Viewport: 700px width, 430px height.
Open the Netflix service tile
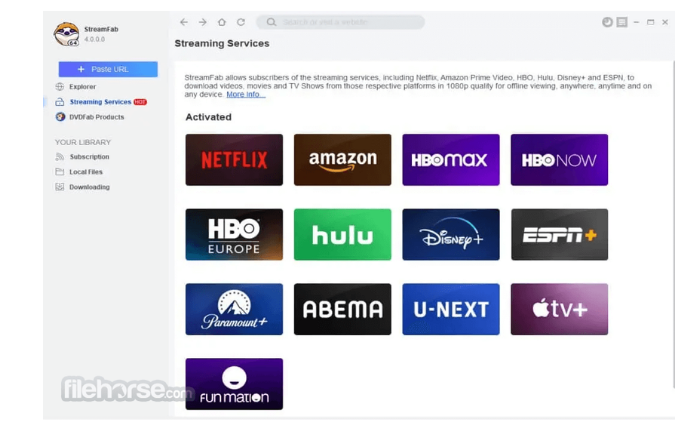pos(234,160)
